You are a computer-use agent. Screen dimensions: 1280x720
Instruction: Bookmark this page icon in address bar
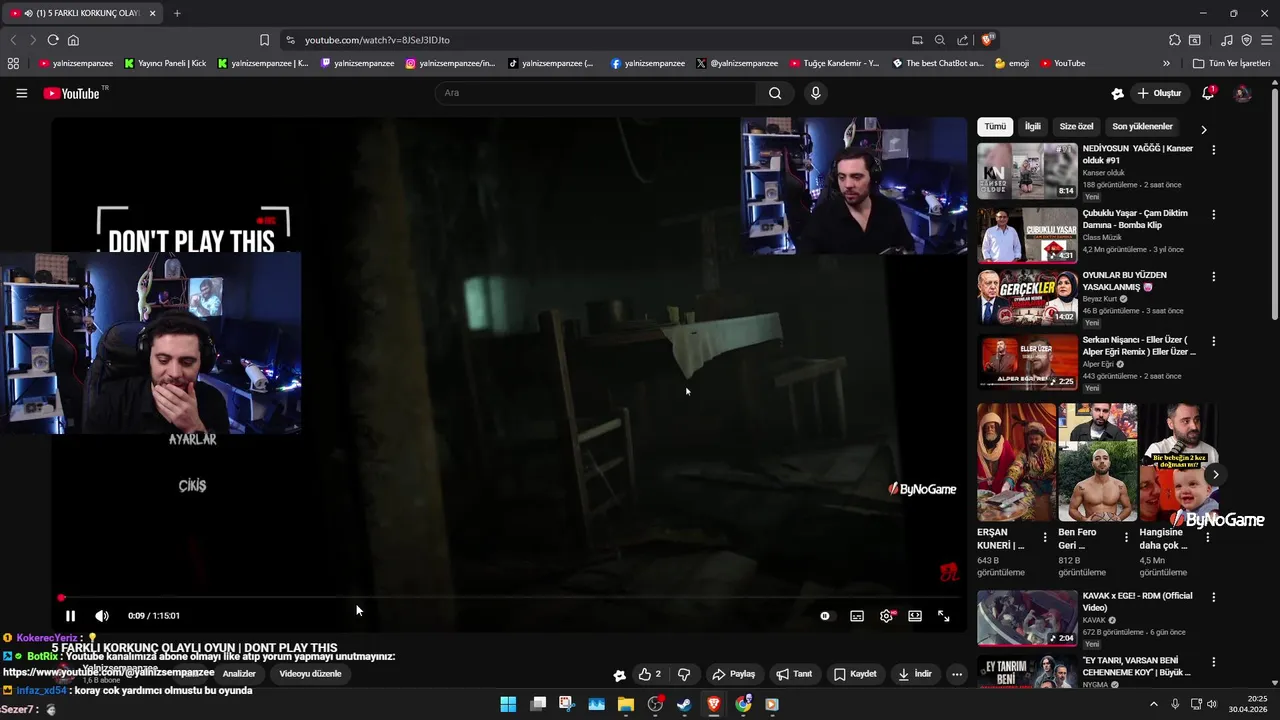pyautogui.click(x=264, y=40)
